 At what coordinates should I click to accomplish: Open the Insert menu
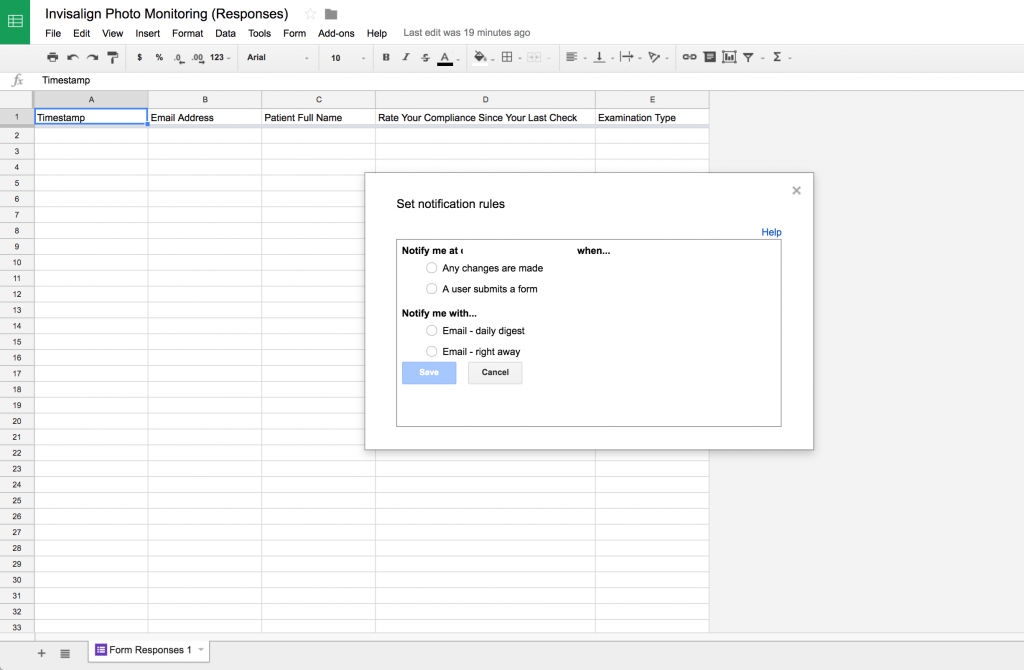pyautogui.click(x=148, y=33)
